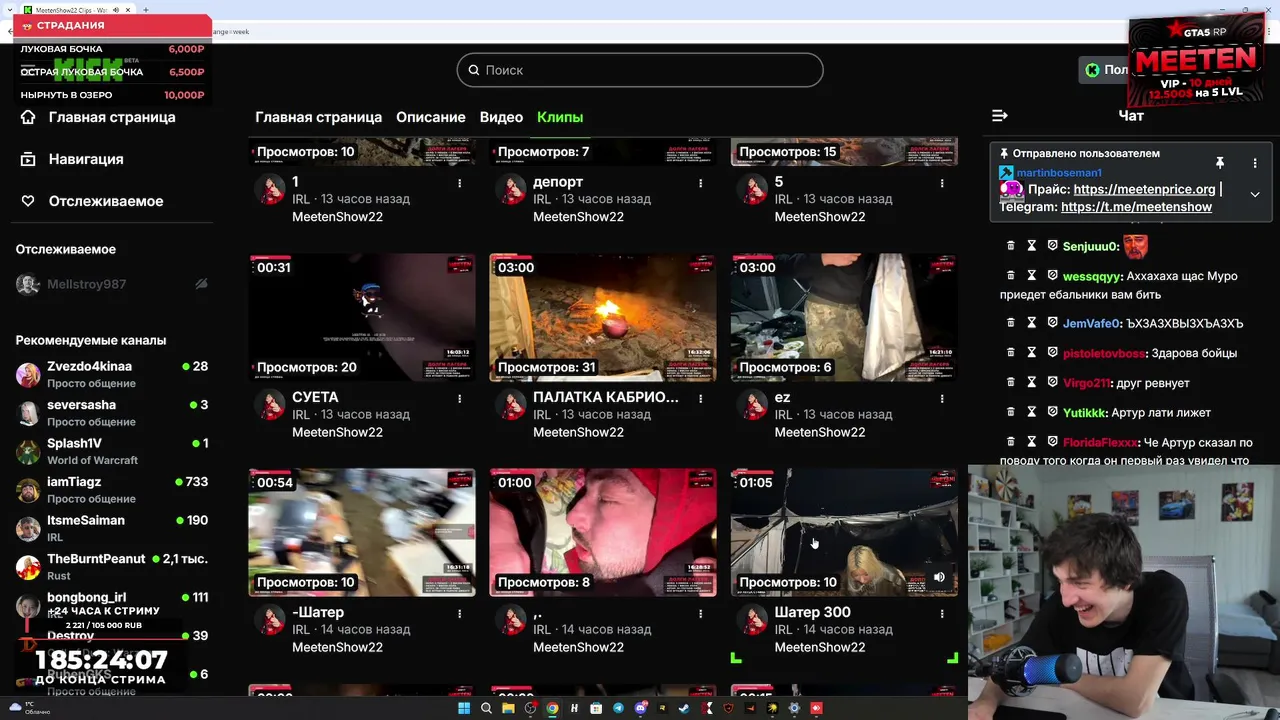This screenshot has height=720, width=1280.
Task: Unpin the pinned chat message
Action: [x=1220, y=162]
